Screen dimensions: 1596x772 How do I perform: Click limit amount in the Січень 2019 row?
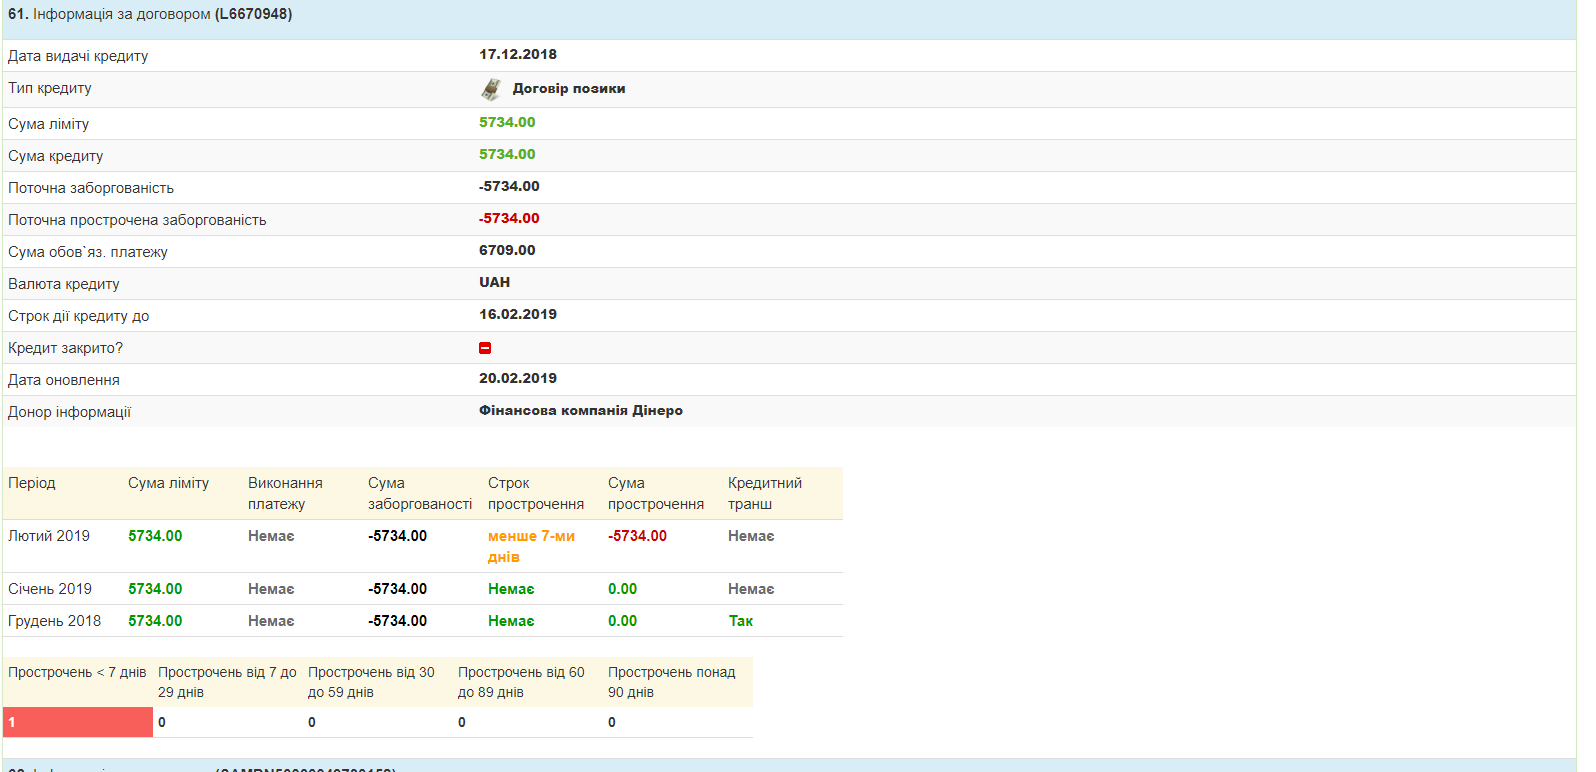coord(155,589)
